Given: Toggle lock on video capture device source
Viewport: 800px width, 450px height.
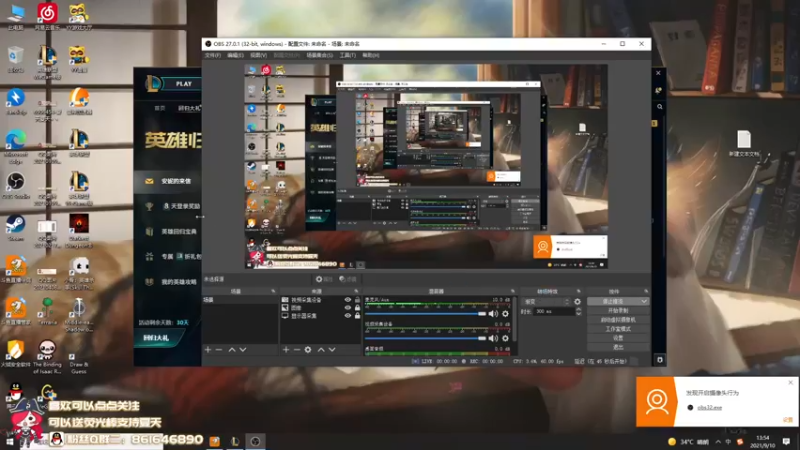Looking at the screenshot, I should 357,300.
